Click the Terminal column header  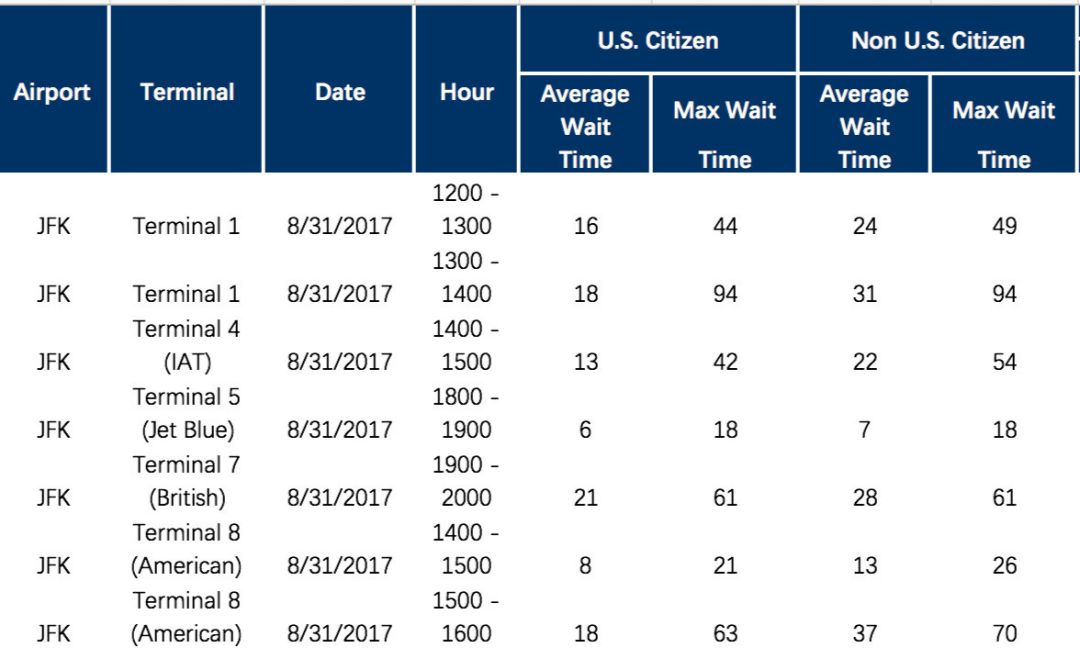(x=187, y=92)
